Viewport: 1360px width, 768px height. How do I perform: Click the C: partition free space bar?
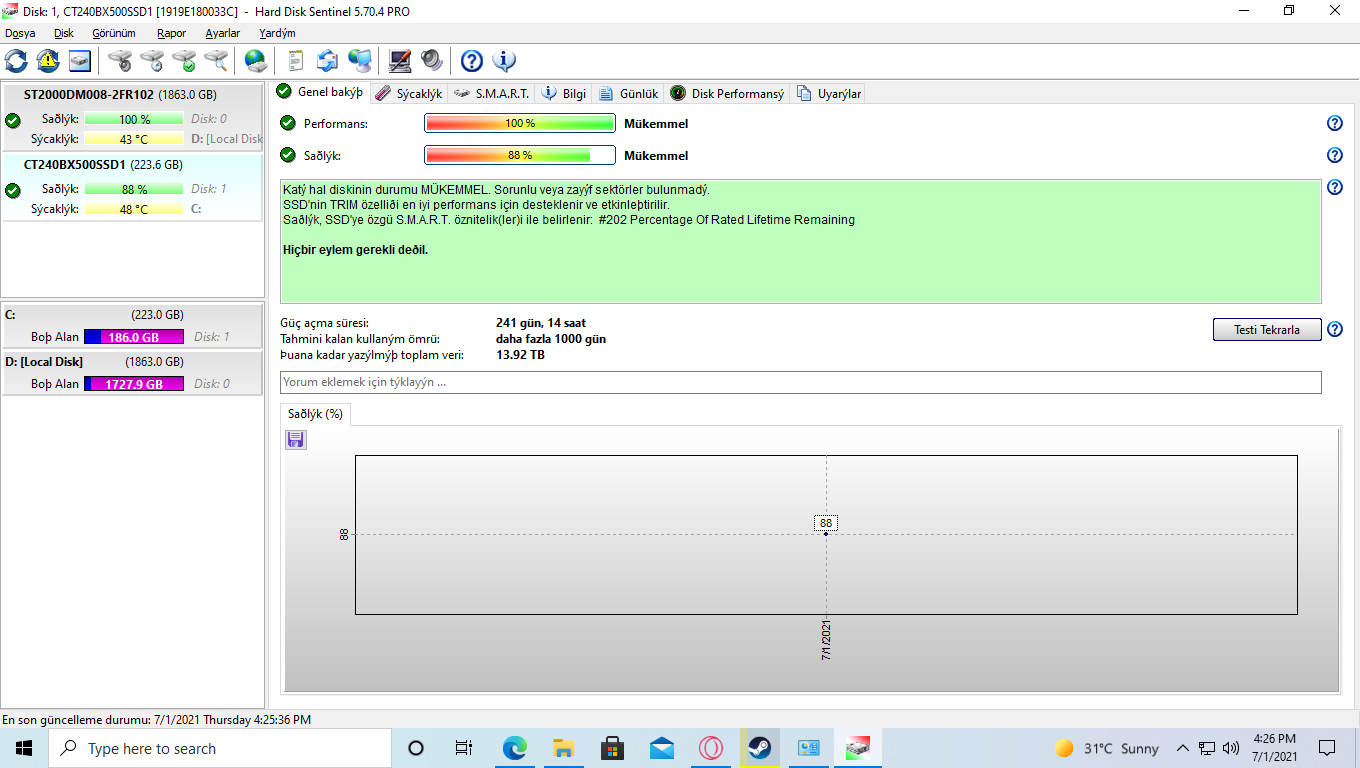pyautogui.click(x=134, y=337)
